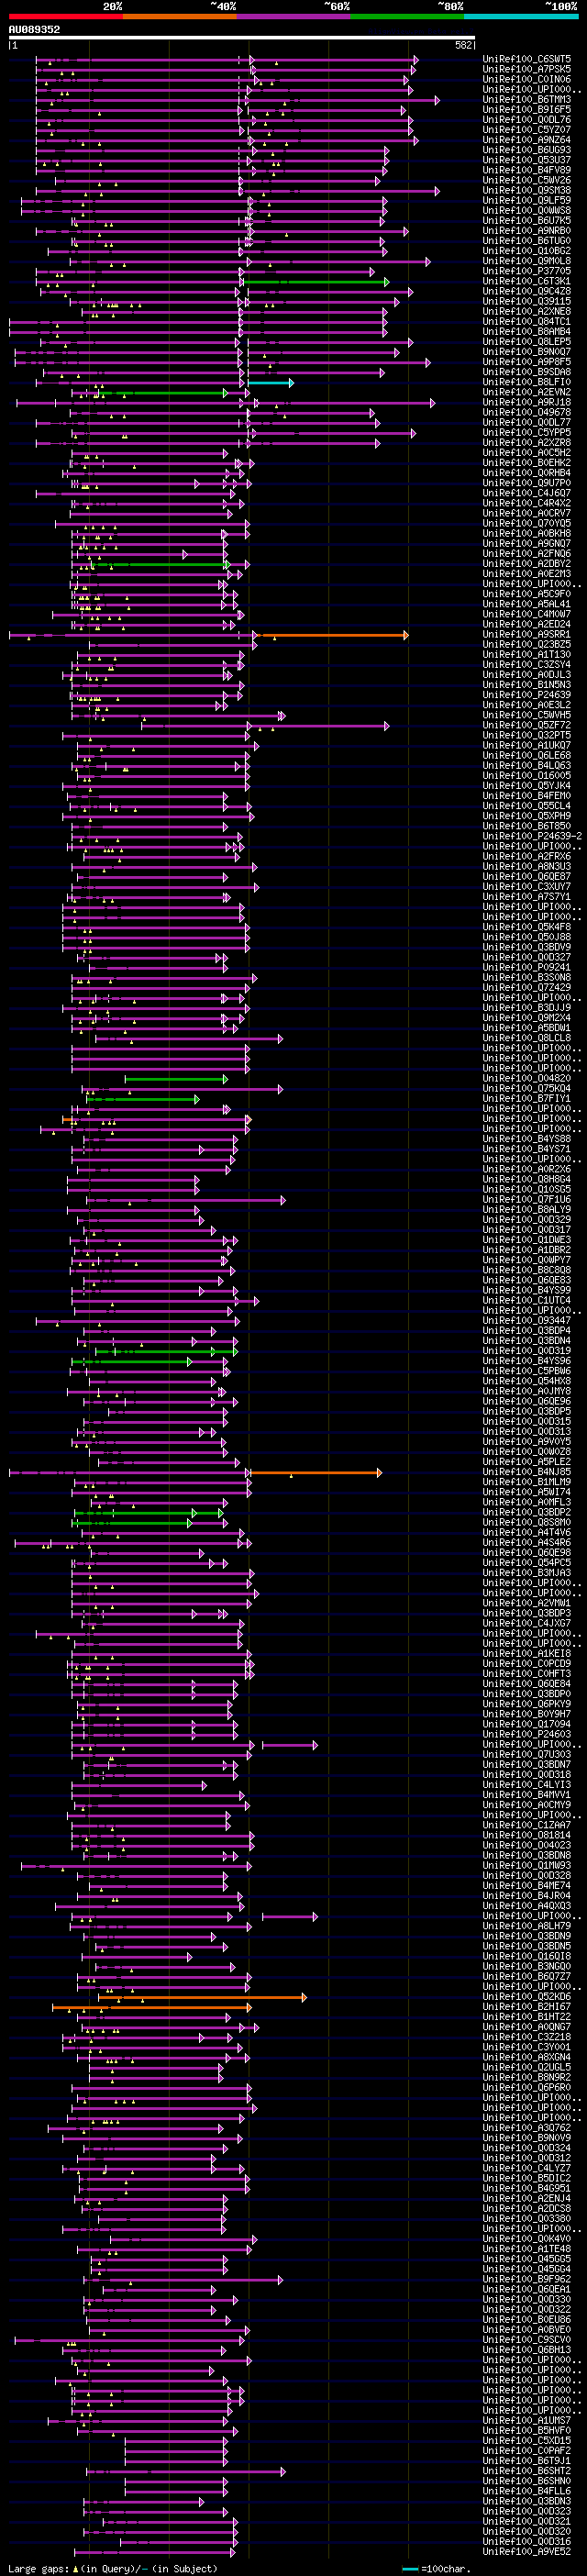Select hit UniRef100_P24639
The image size is (587, 2576).
coord(527,695)
